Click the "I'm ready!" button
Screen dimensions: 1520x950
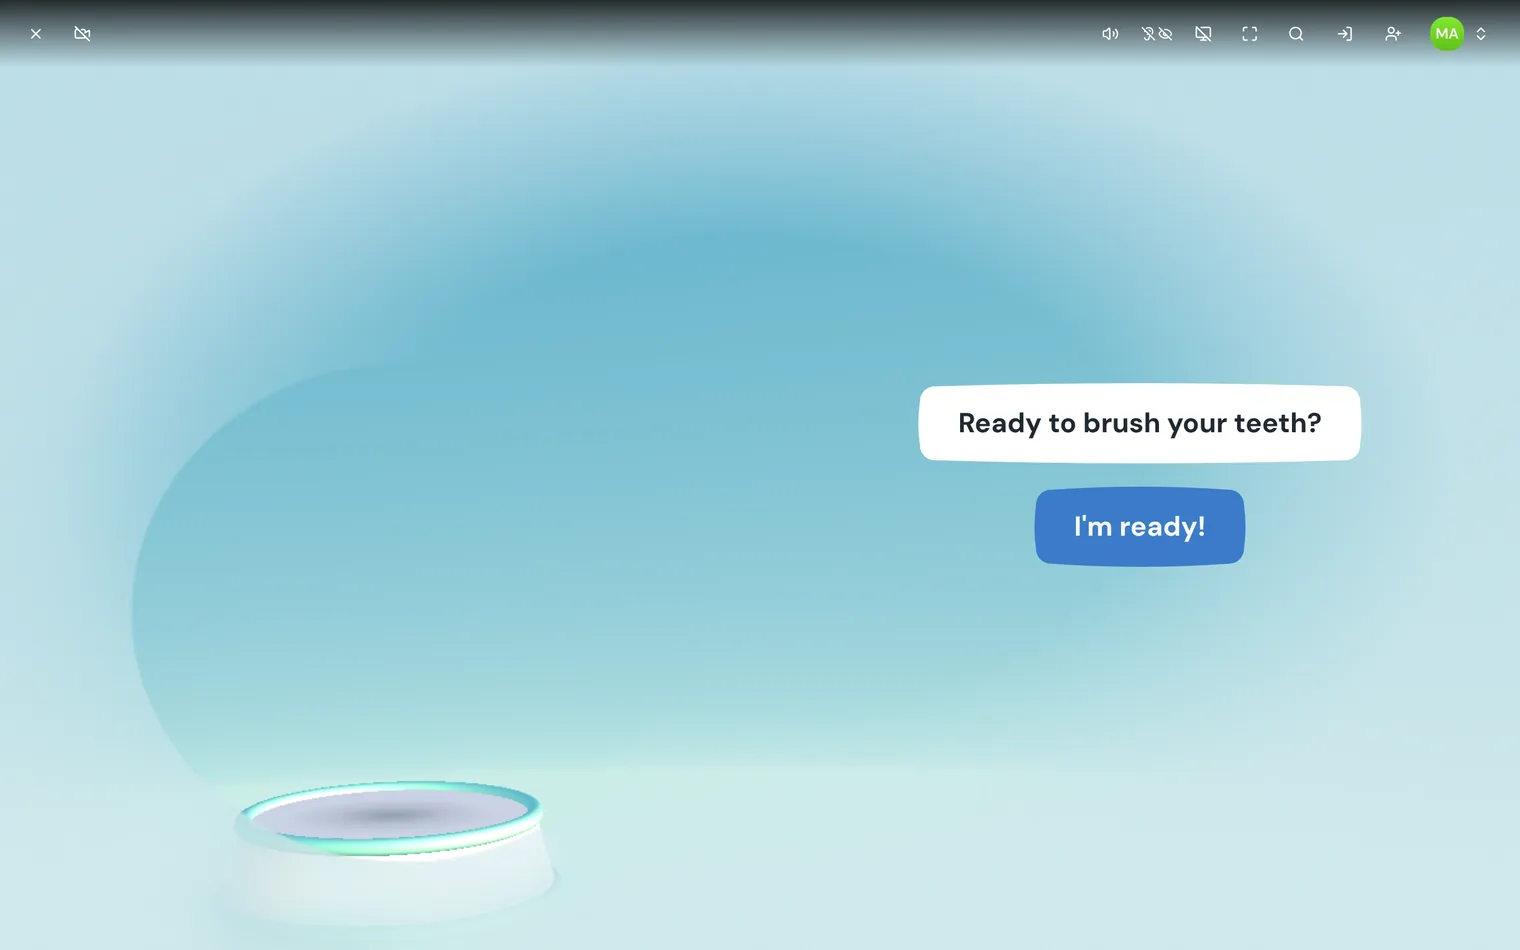tap(1140, 527)
